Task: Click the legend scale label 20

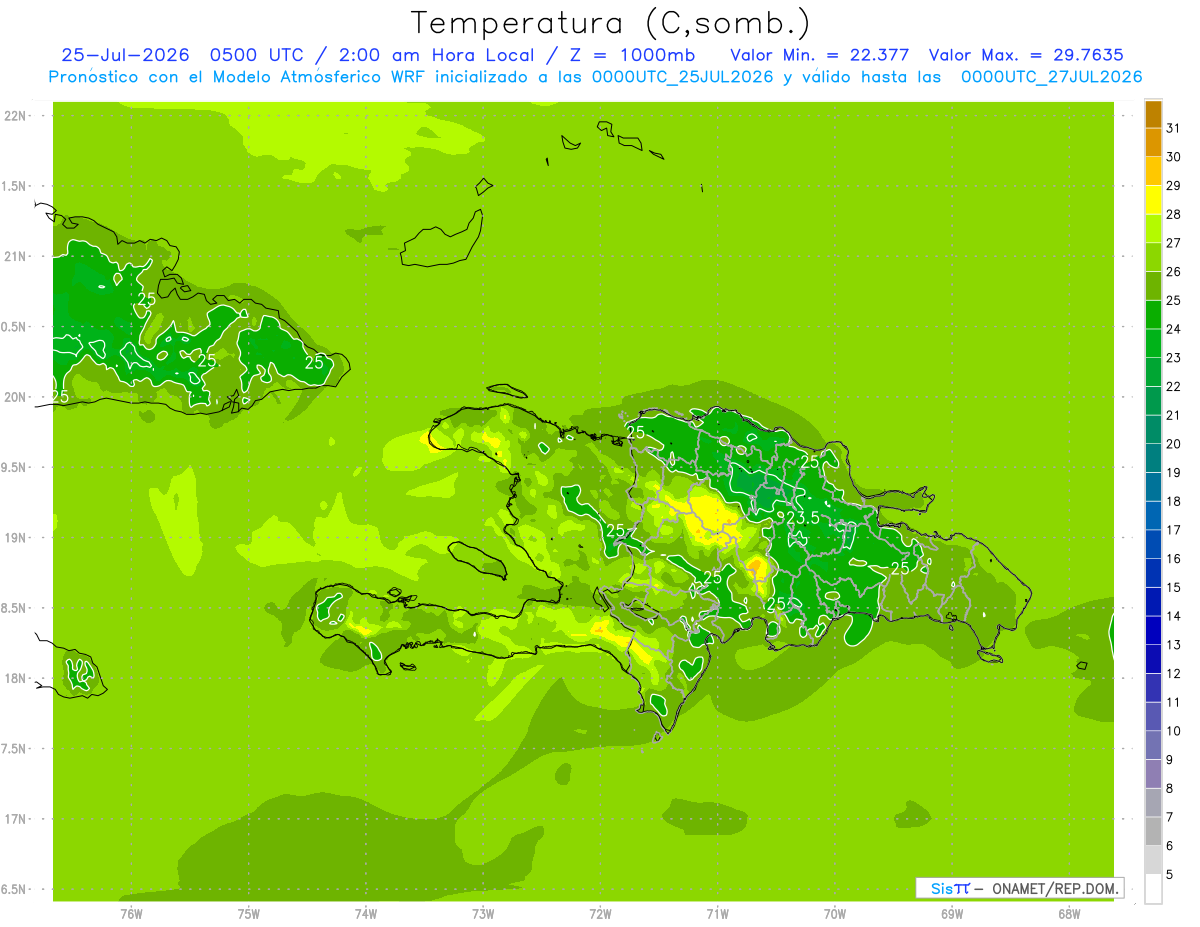Action: [1174, 444]
